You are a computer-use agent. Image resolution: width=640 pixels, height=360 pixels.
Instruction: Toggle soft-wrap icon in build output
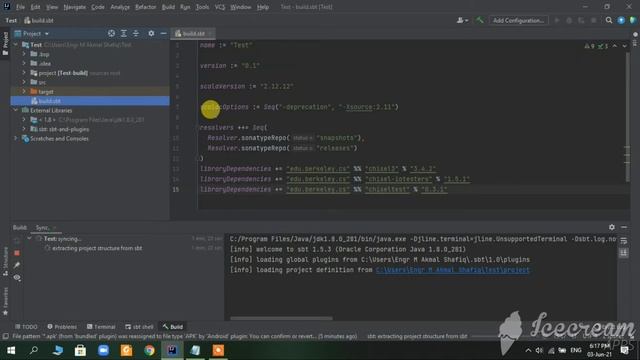click(624, 241)
